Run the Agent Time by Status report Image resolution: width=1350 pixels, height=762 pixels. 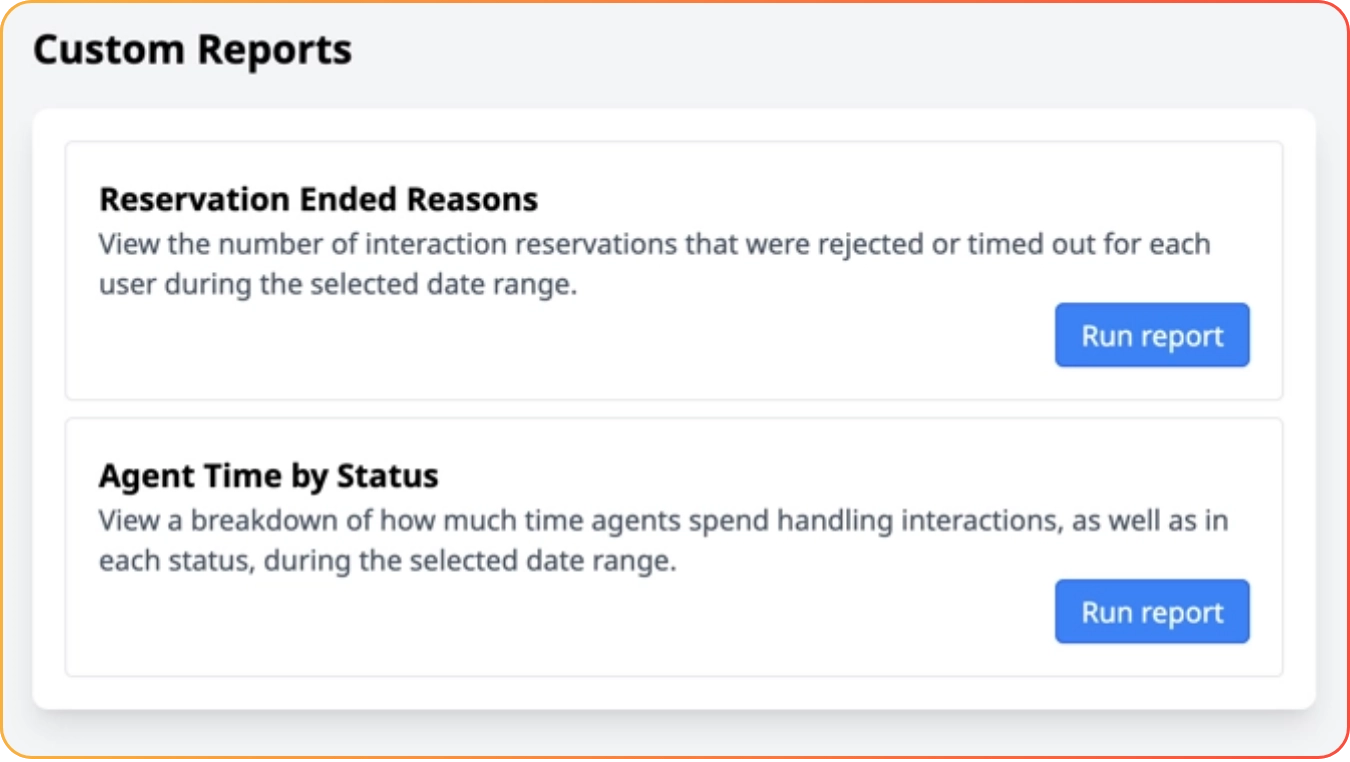coord(1152,612)
